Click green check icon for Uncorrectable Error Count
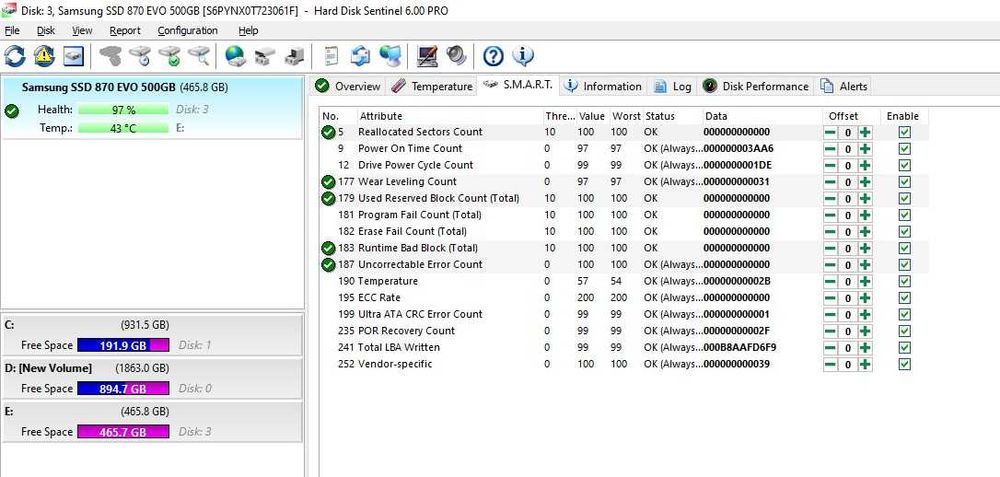Screen dimensions: 1000x477 pyautogui.click(x=328, y=265)
